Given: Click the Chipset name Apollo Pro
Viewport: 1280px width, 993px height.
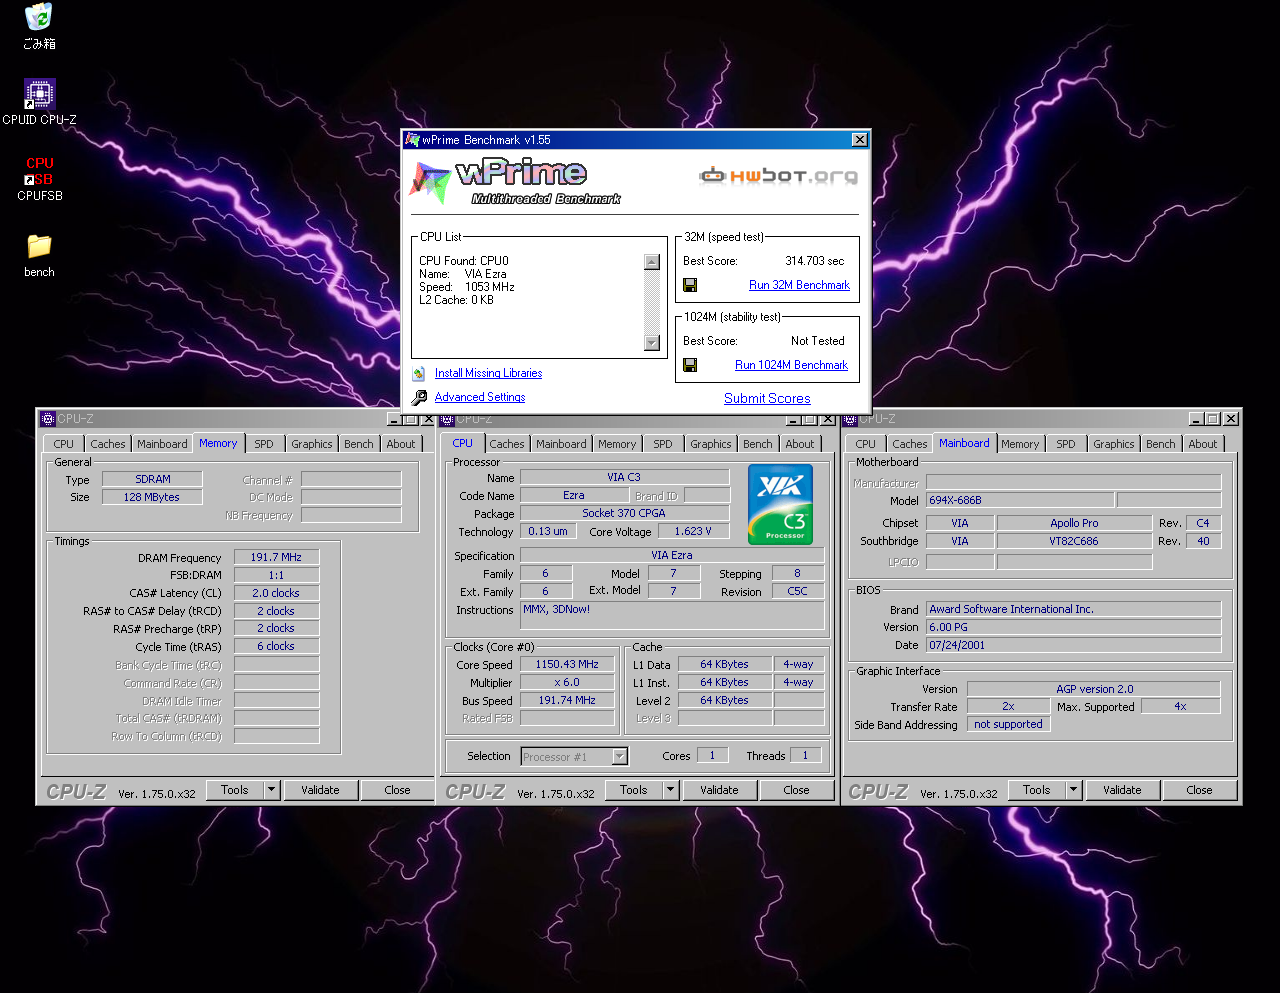Looking at the screenshot, I should [1074, 523].
